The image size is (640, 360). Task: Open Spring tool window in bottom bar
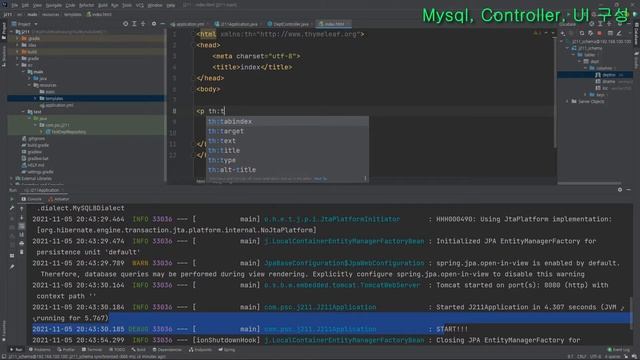click(x=227, y=350)
